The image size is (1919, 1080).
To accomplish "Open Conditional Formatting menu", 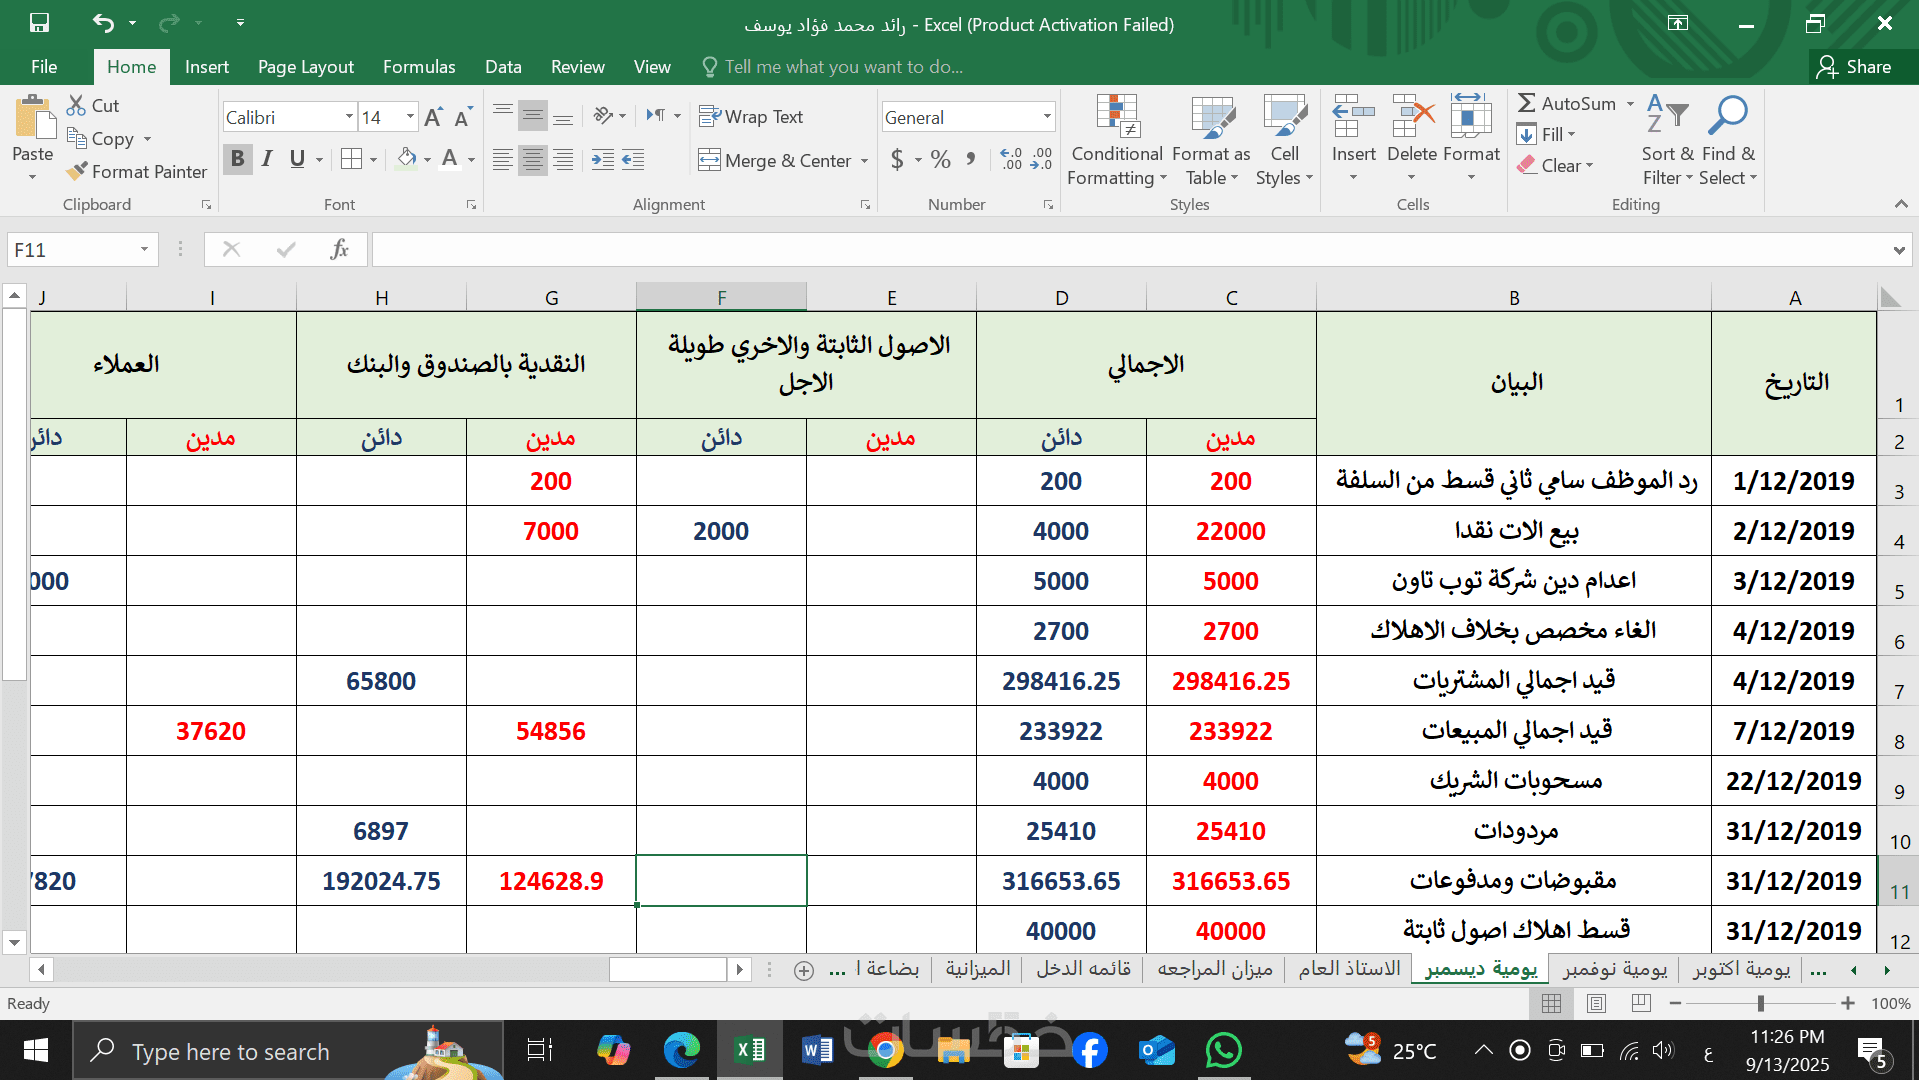I will [1116, 140].
